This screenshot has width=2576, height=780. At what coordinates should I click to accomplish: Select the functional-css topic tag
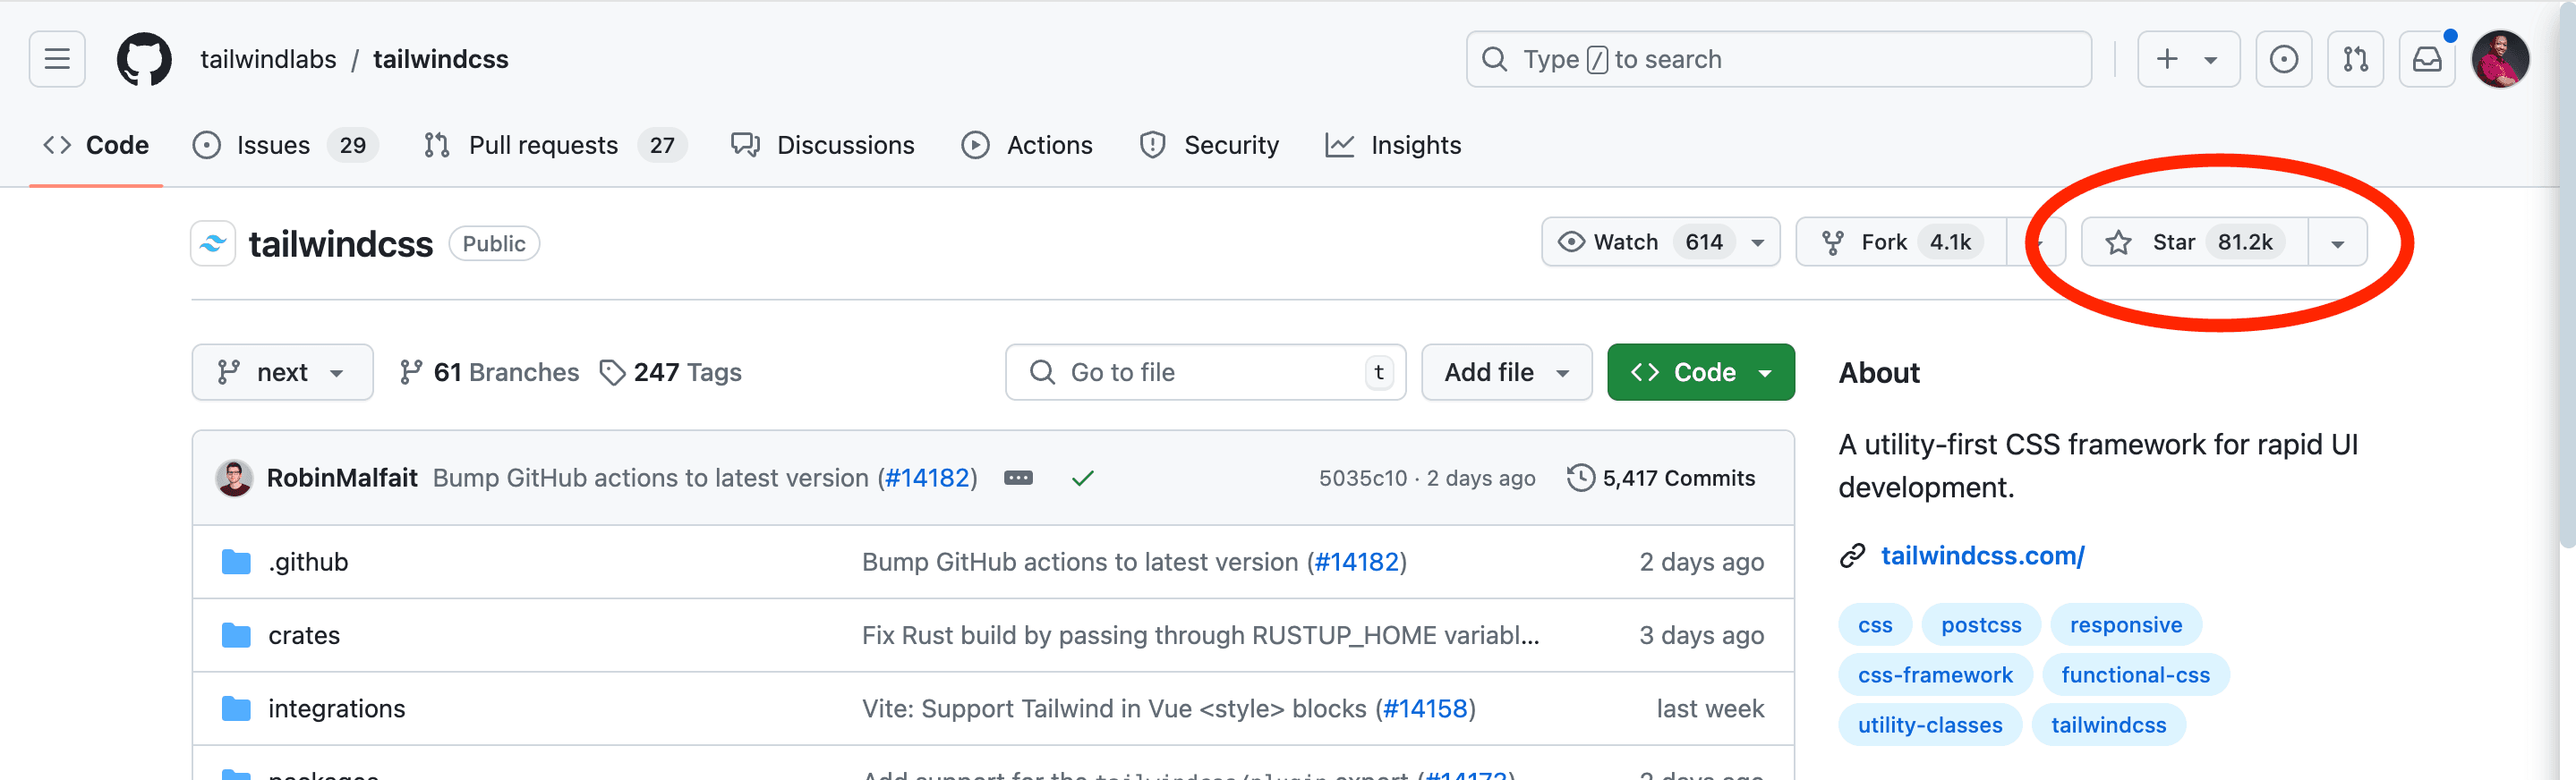tap(2135, 675)
